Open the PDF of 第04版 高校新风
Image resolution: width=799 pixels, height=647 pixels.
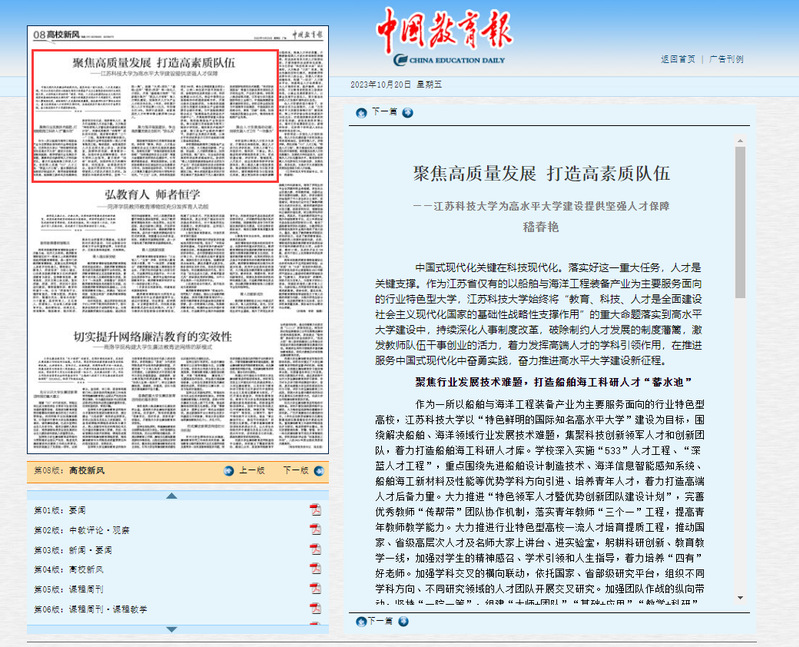point(315,568)
